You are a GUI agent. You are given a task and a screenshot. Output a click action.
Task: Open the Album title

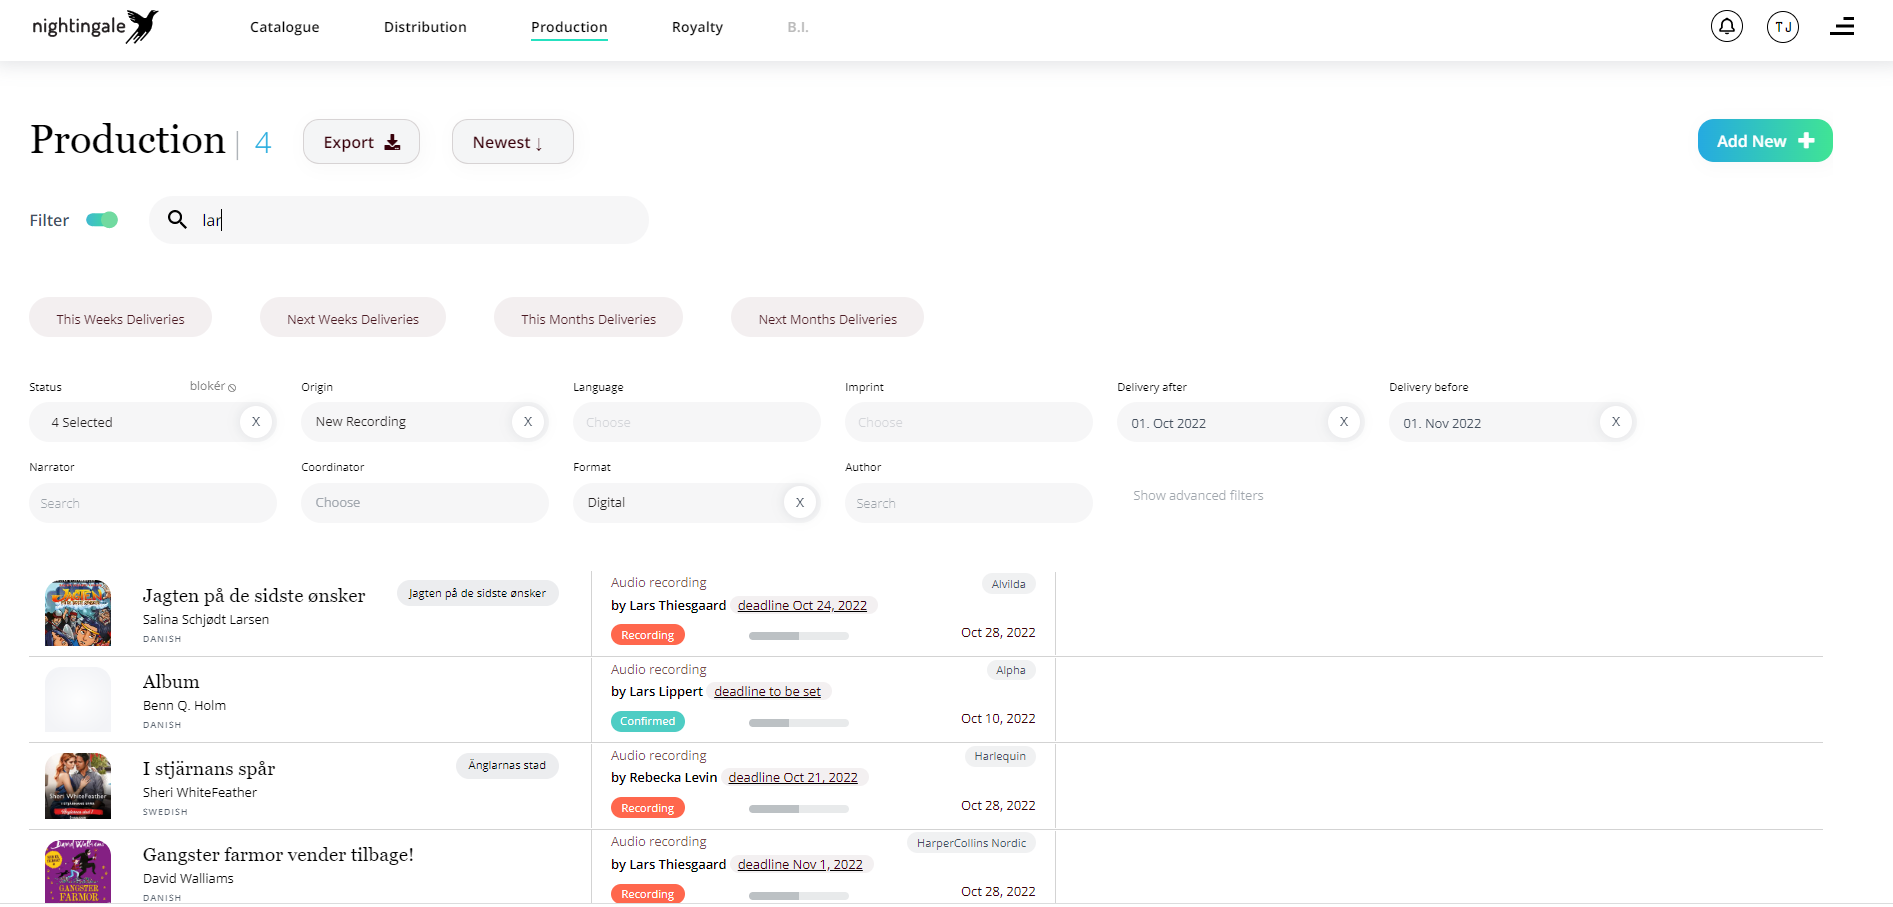(x=171, y=681)
